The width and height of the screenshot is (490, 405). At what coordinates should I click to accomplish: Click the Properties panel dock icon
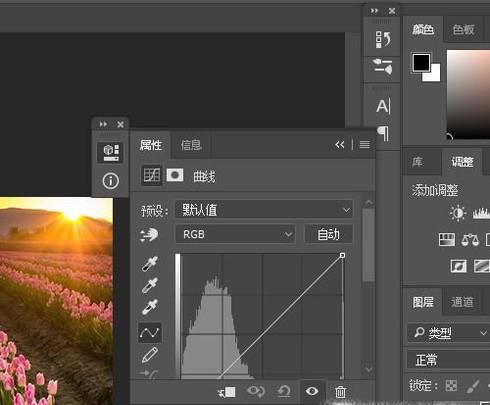point(111,153)
